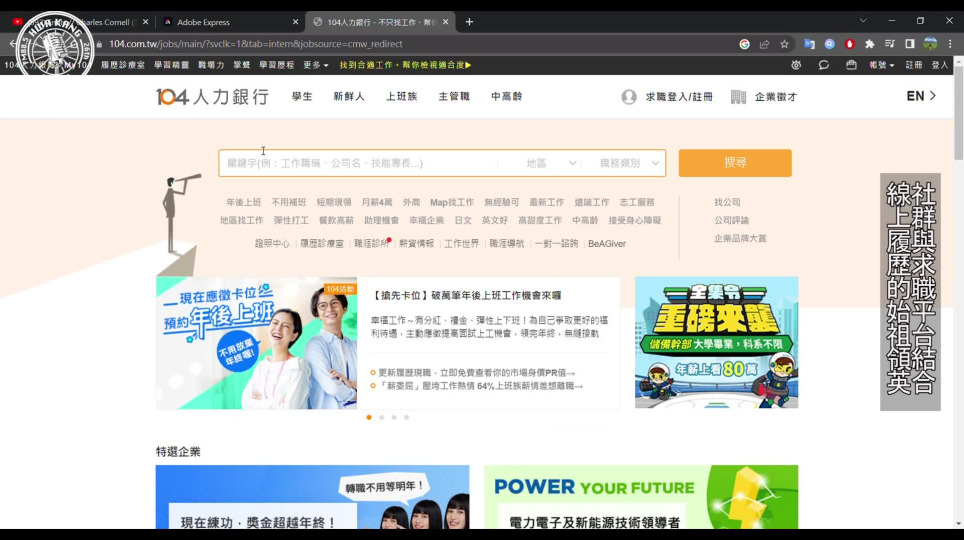964x540 pixels.
Task: Click the orange 搜尋 search button
Action: click(735, 163)
